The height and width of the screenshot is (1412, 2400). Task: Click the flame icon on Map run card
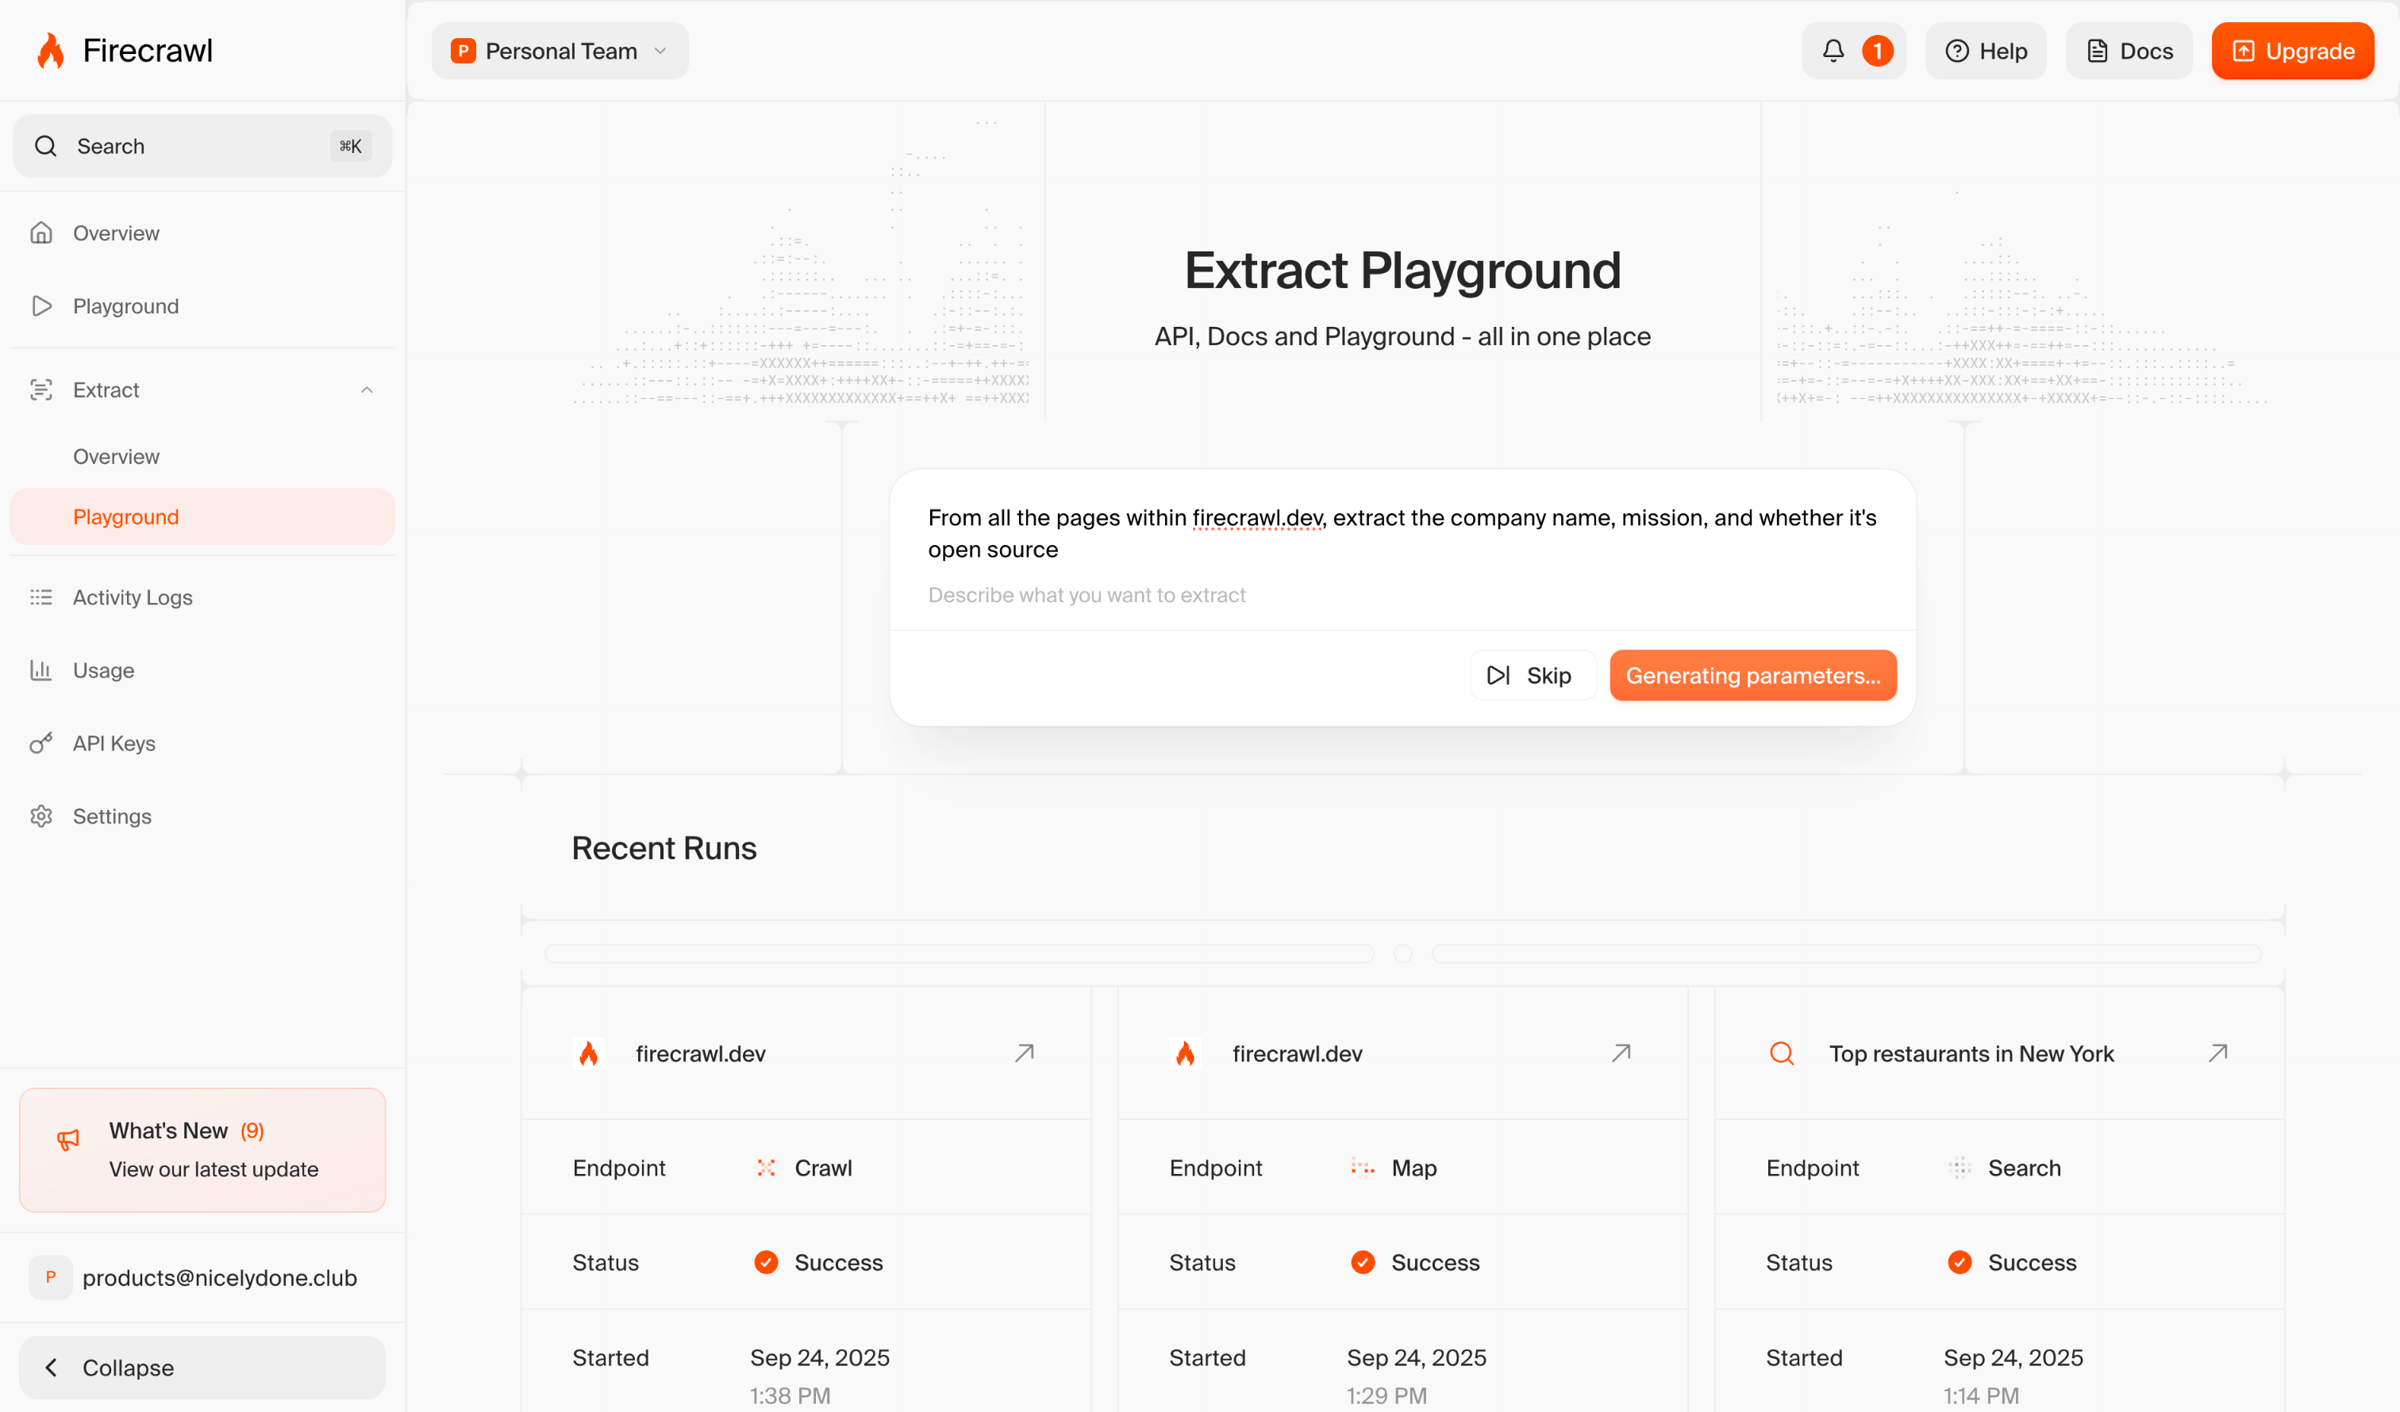coord(1185,1053)
